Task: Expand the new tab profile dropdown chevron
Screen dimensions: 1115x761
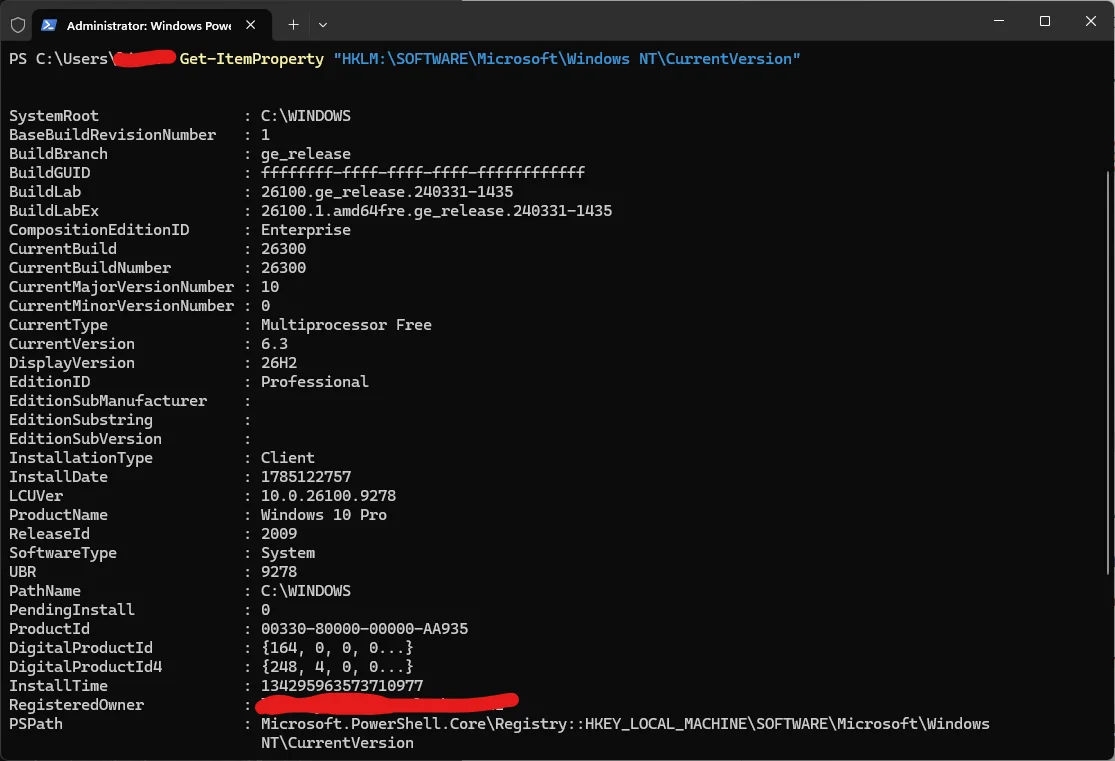Action: 323,25
